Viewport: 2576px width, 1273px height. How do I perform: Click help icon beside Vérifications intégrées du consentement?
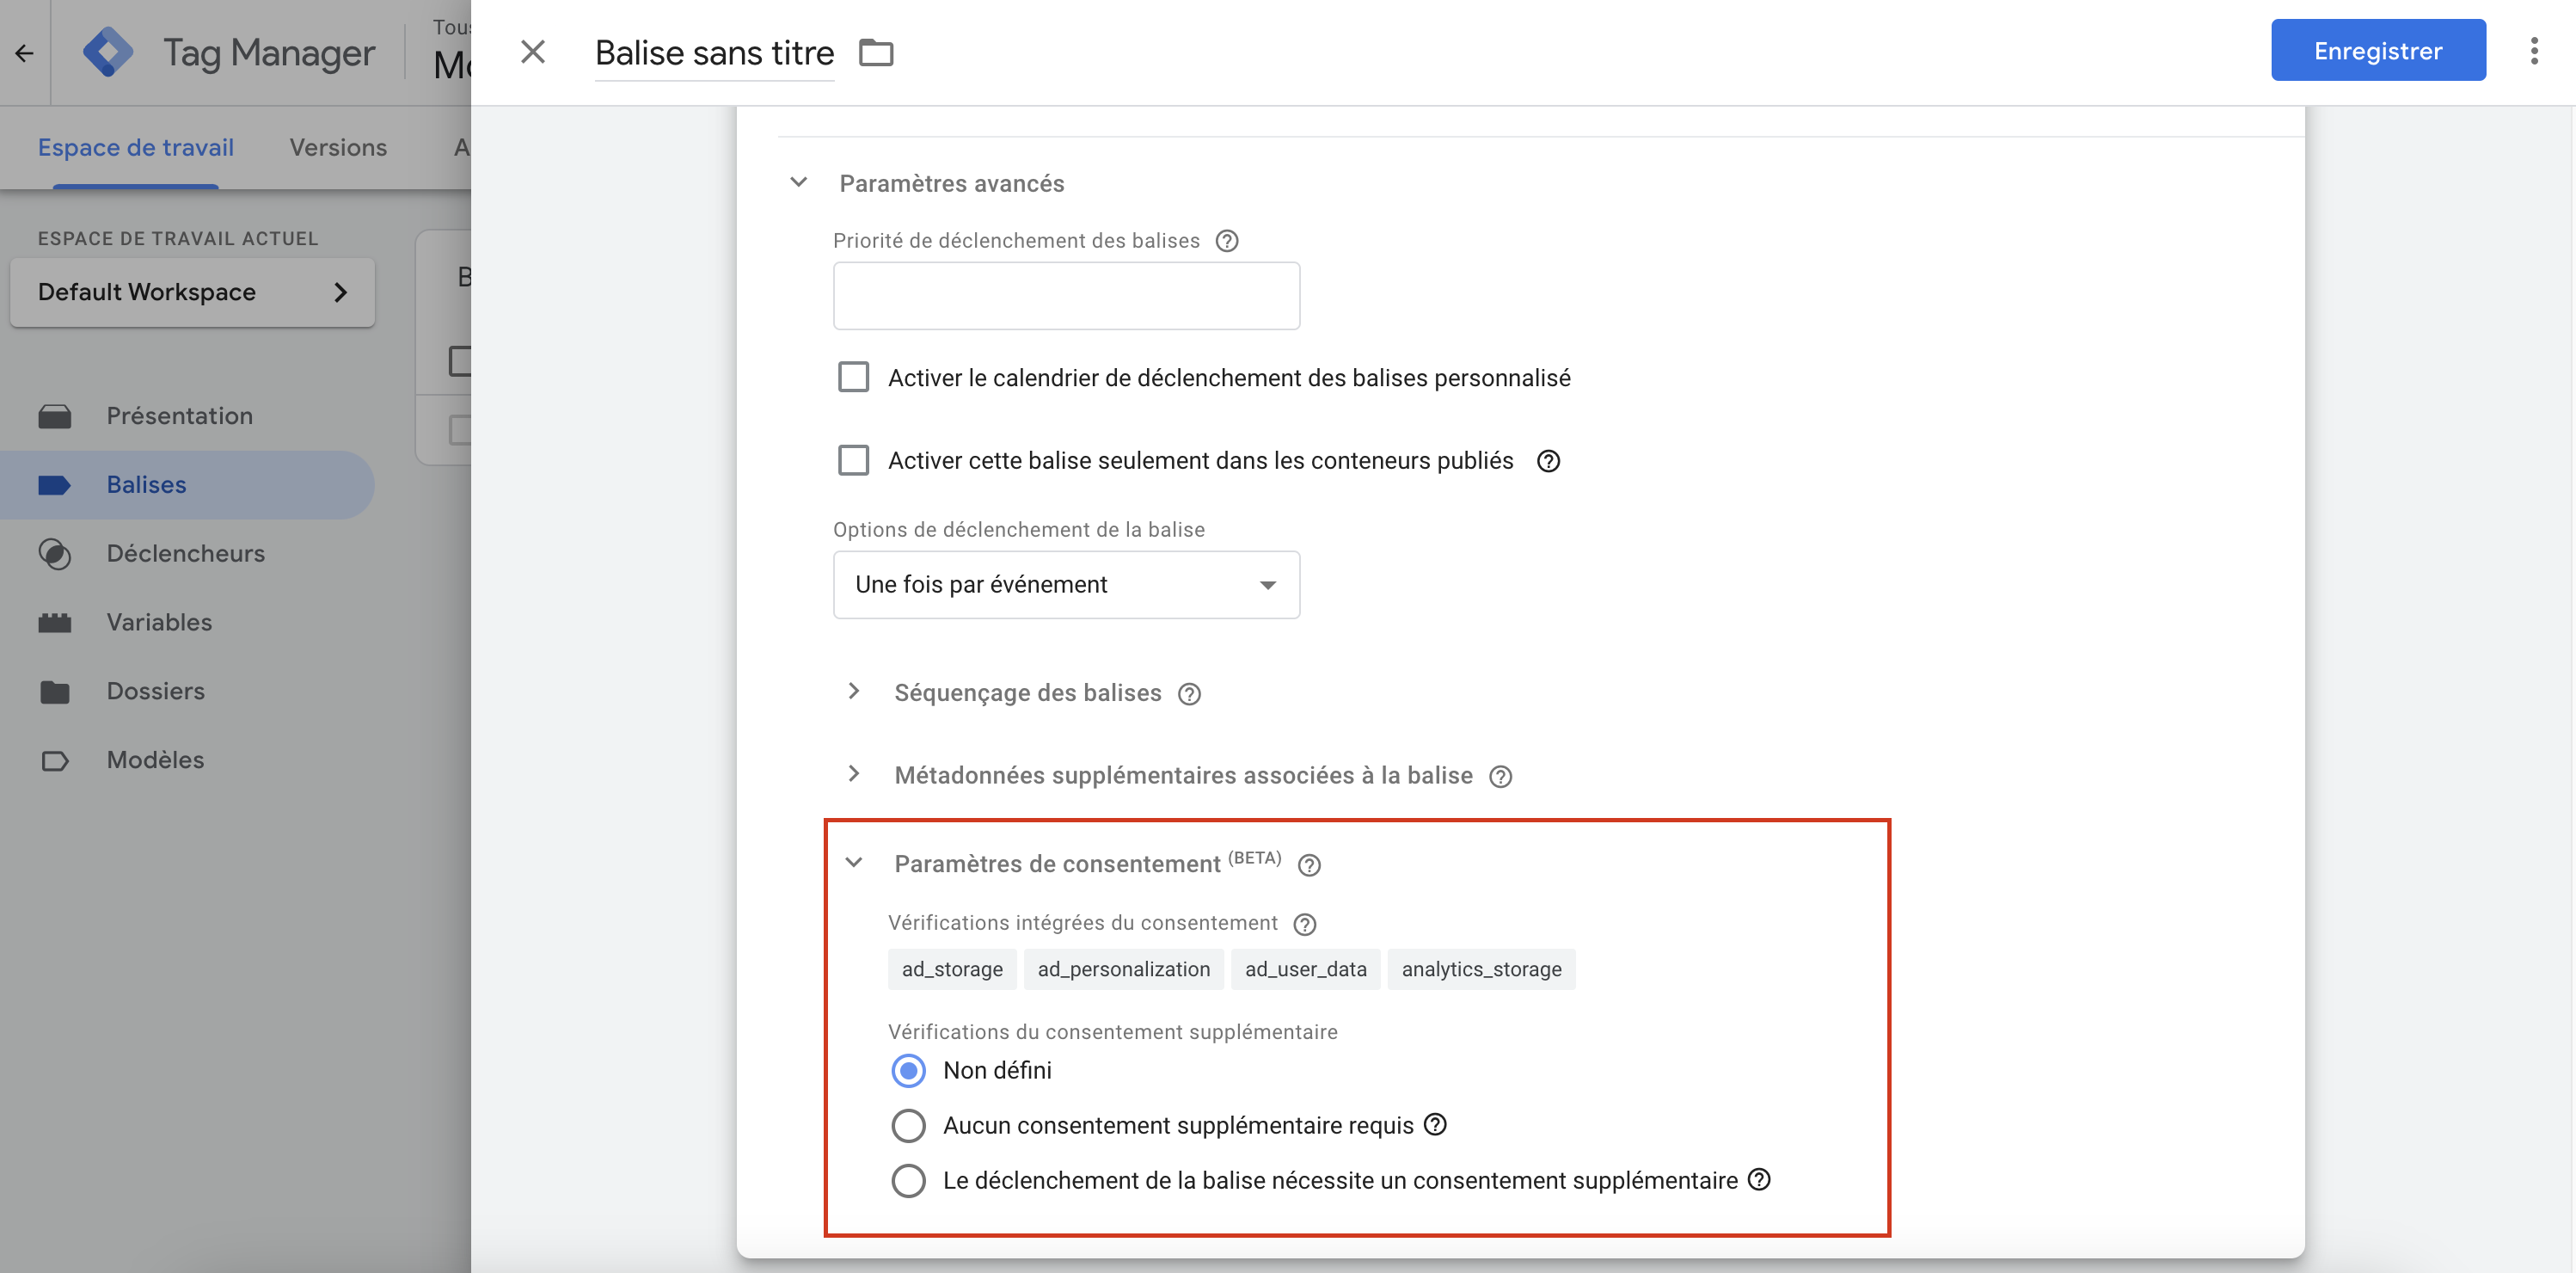[1304, 924]
